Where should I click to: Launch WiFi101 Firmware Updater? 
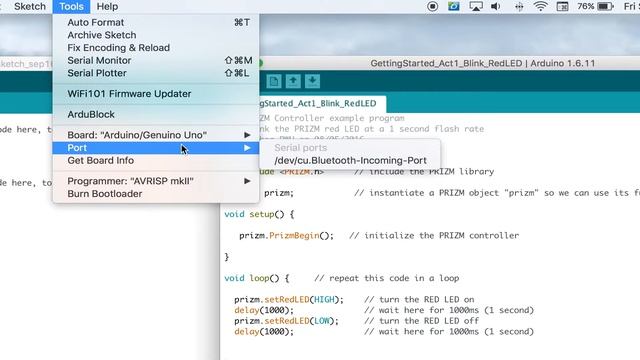coord(156,94)
